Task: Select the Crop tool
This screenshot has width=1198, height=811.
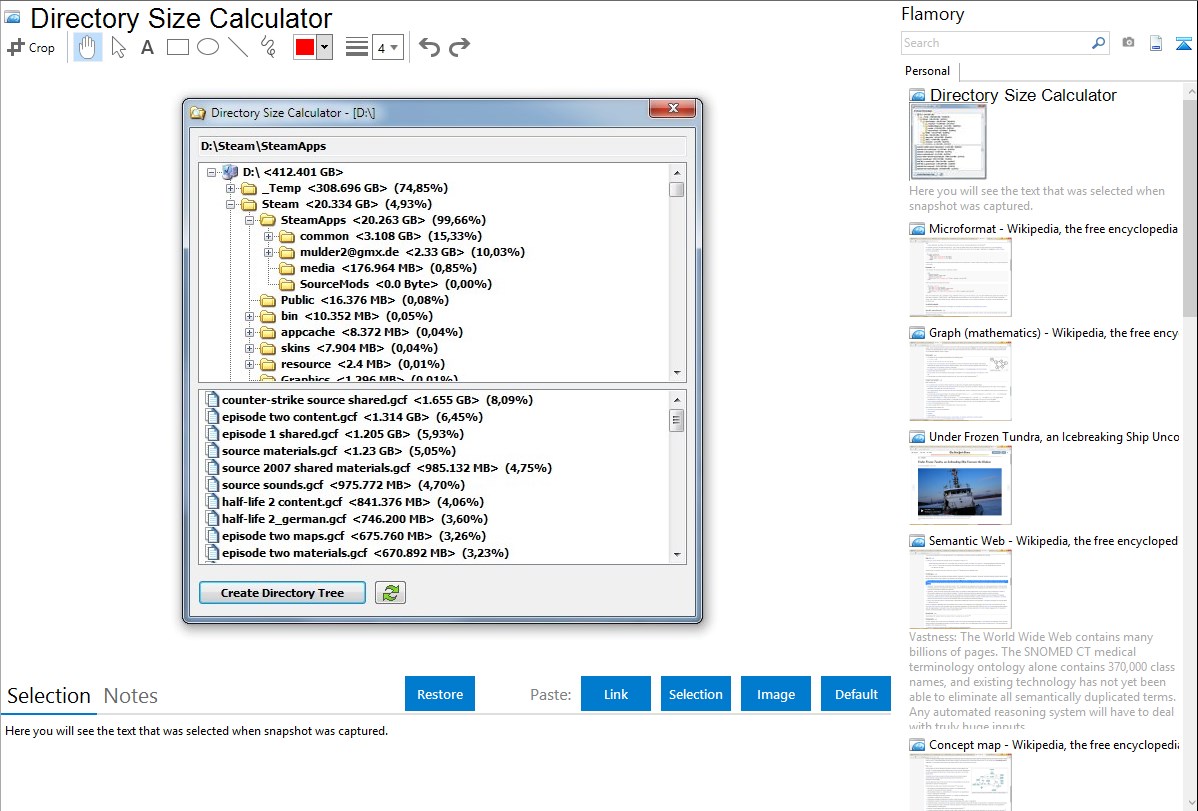Action: [x=31, y=47]
